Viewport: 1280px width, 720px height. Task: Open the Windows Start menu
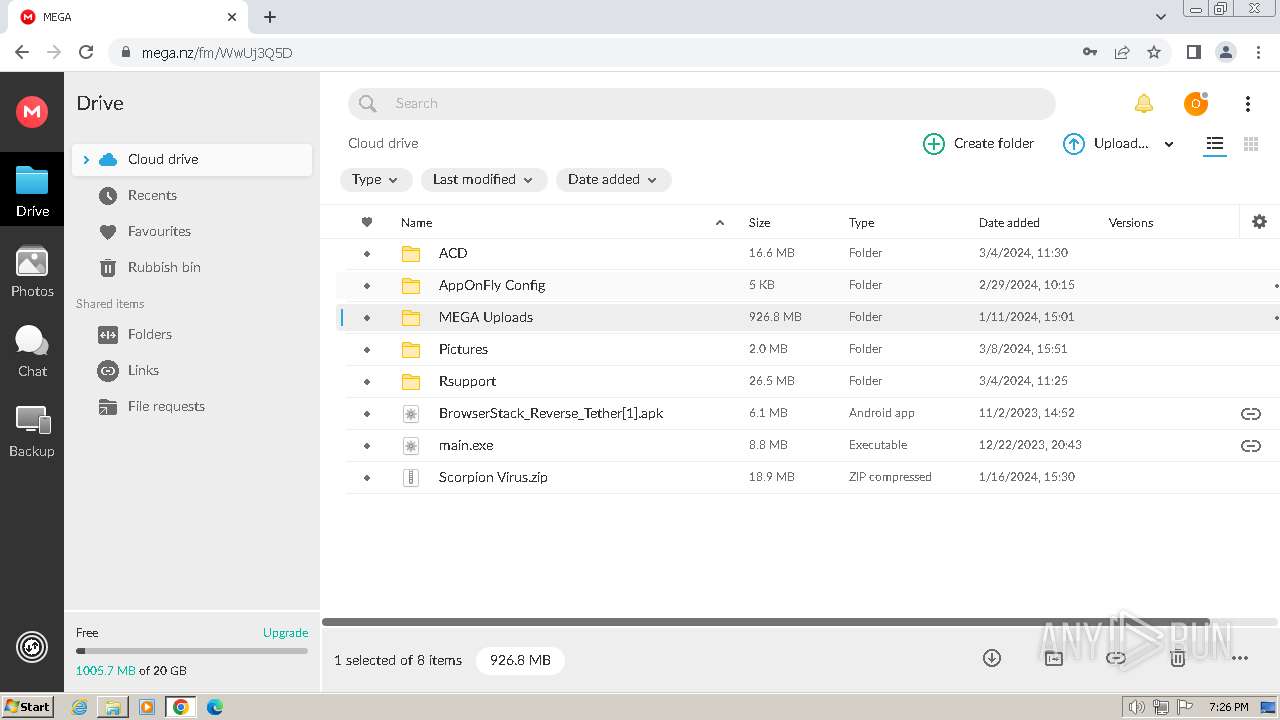pyautogui.click(x=27, y=707)
